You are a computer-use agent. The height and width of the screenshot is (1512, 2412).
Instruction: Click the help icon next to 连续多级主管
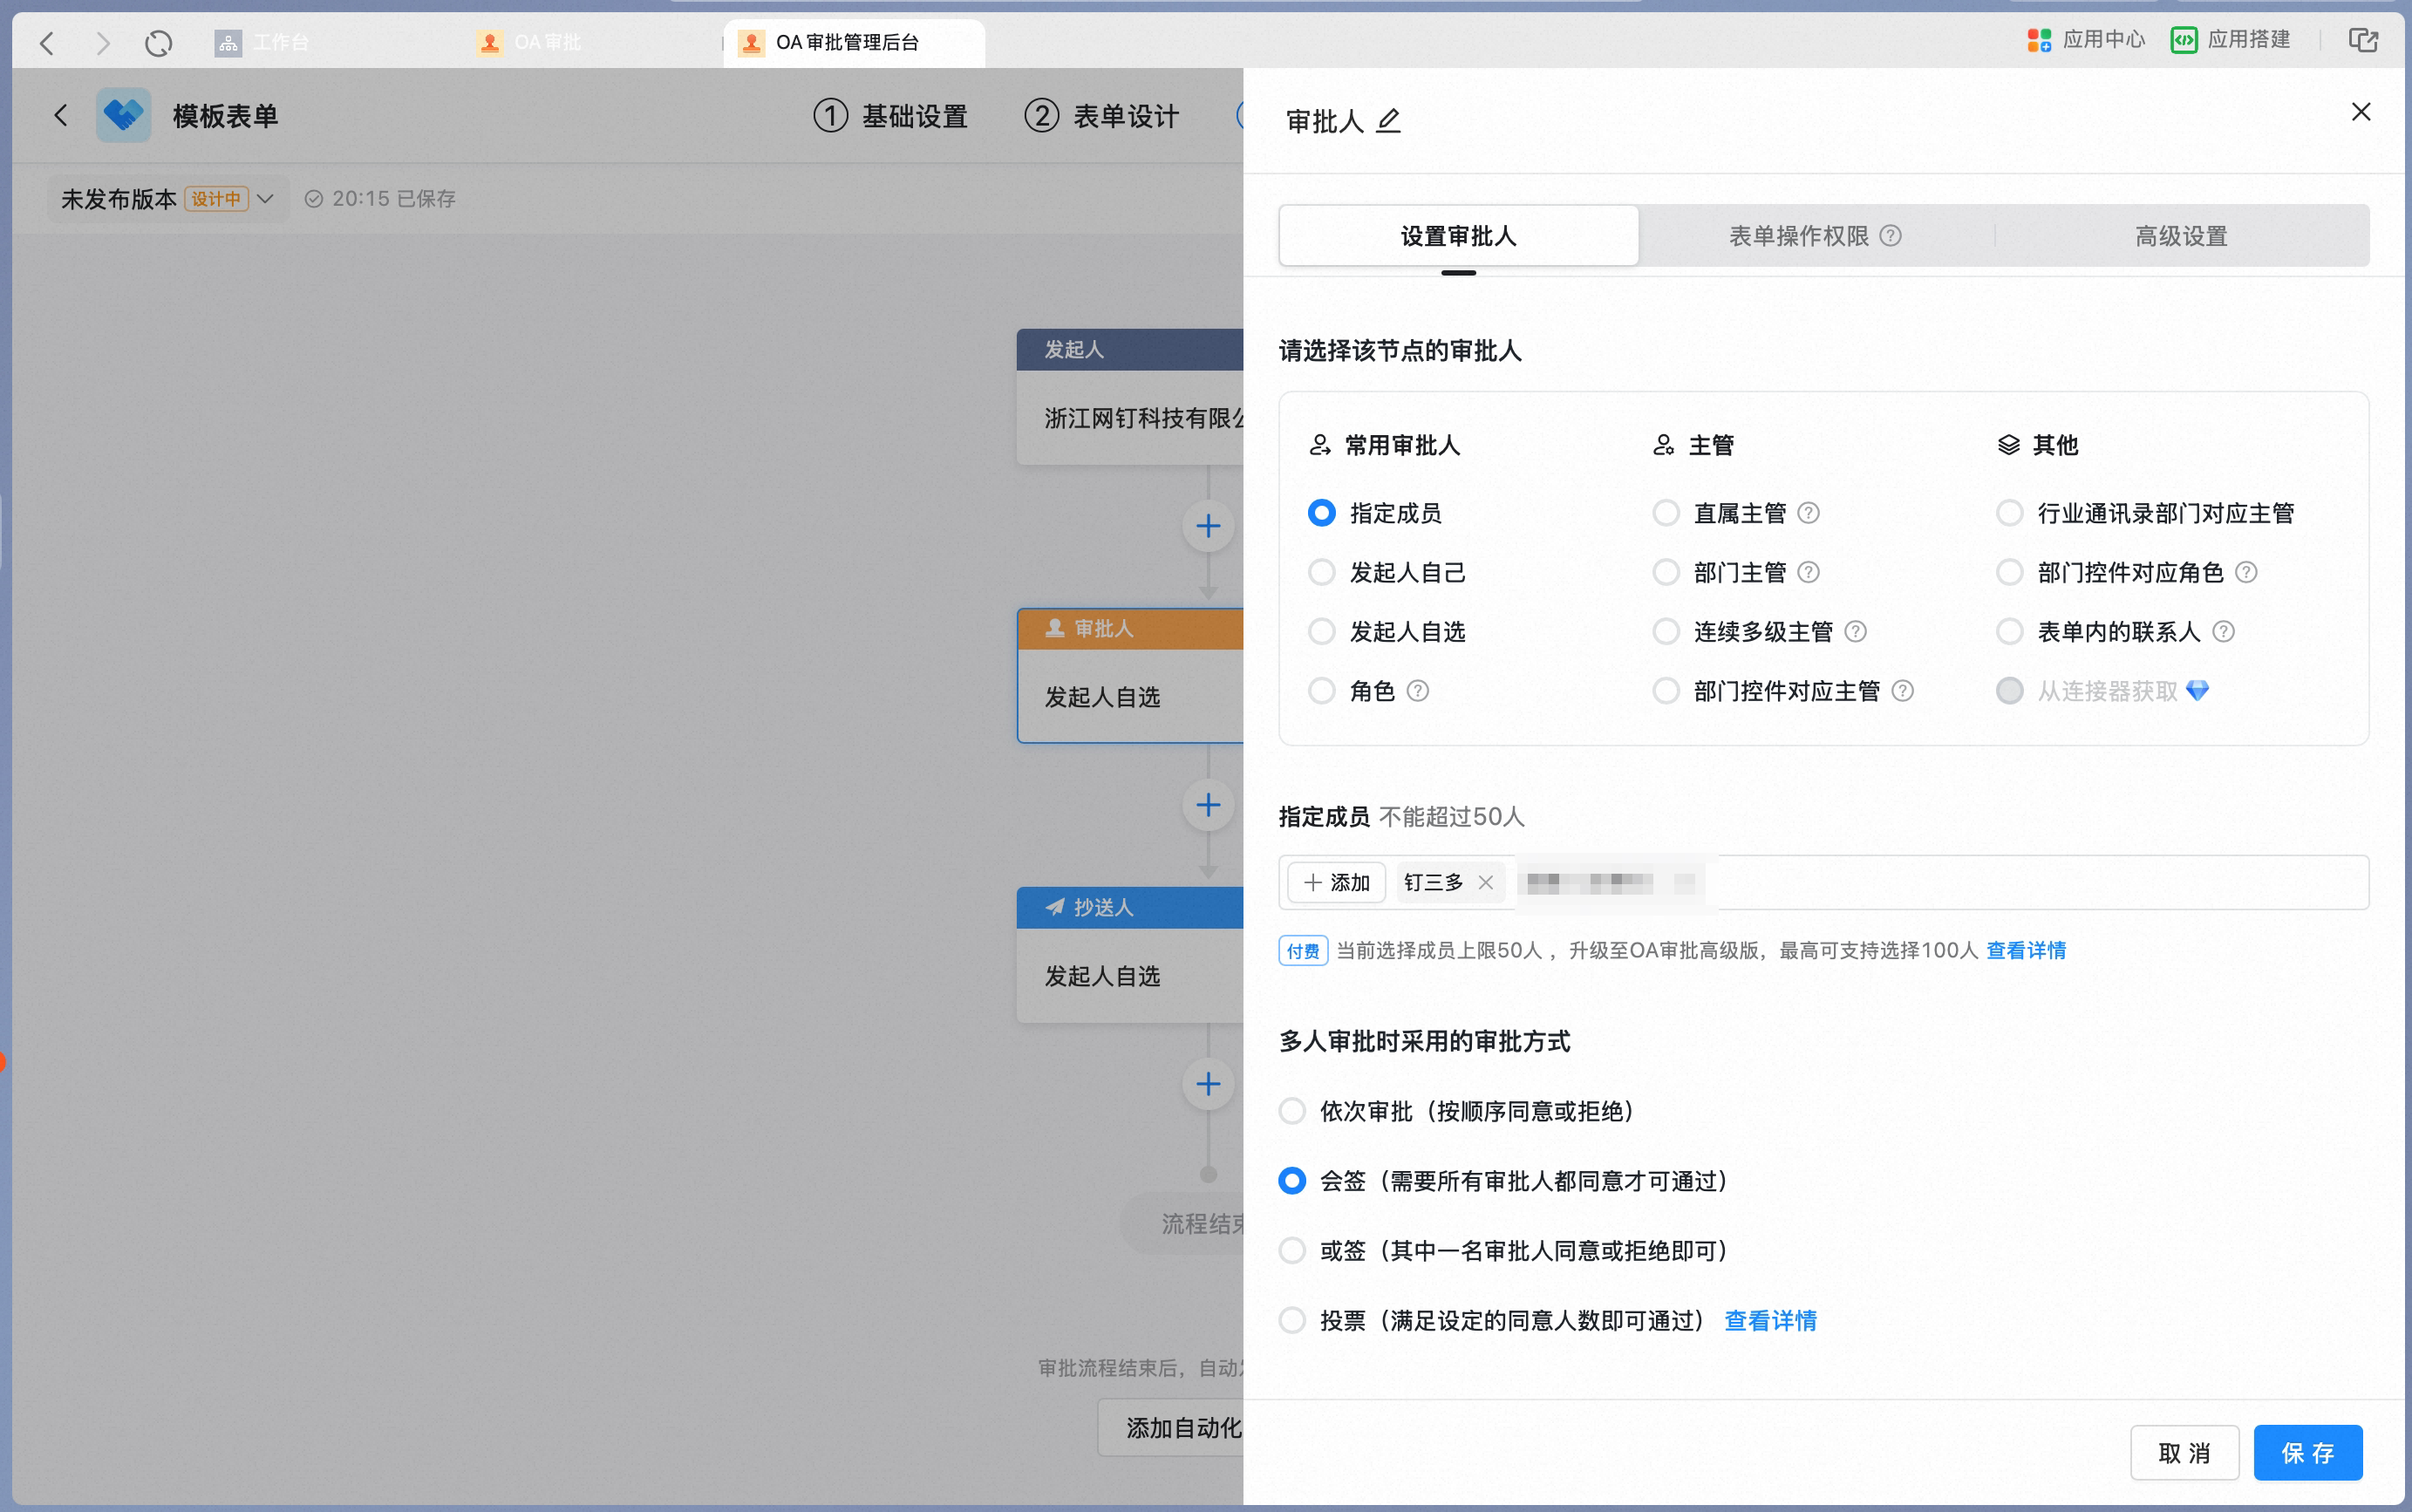pos(1855,631)
